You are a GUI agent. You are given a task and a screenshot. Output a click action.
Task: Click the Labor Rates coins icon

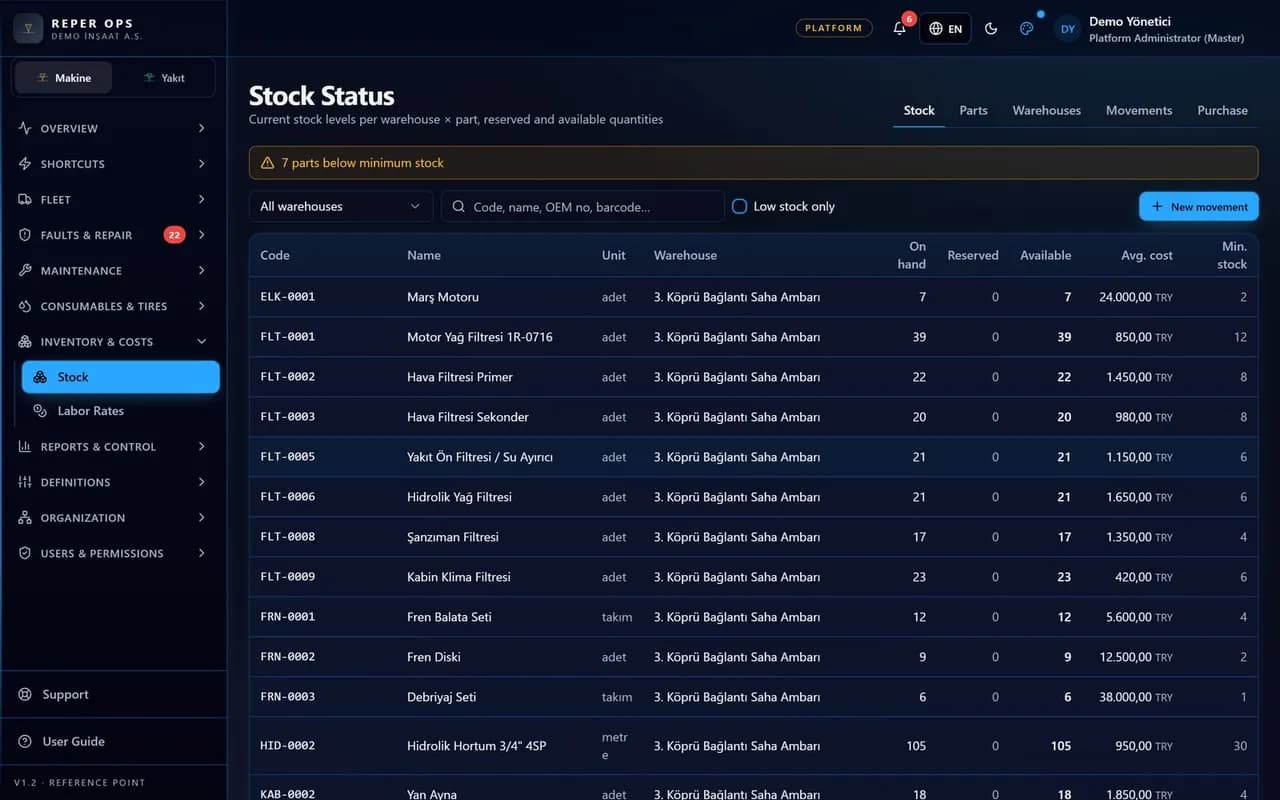coord(40,411)
